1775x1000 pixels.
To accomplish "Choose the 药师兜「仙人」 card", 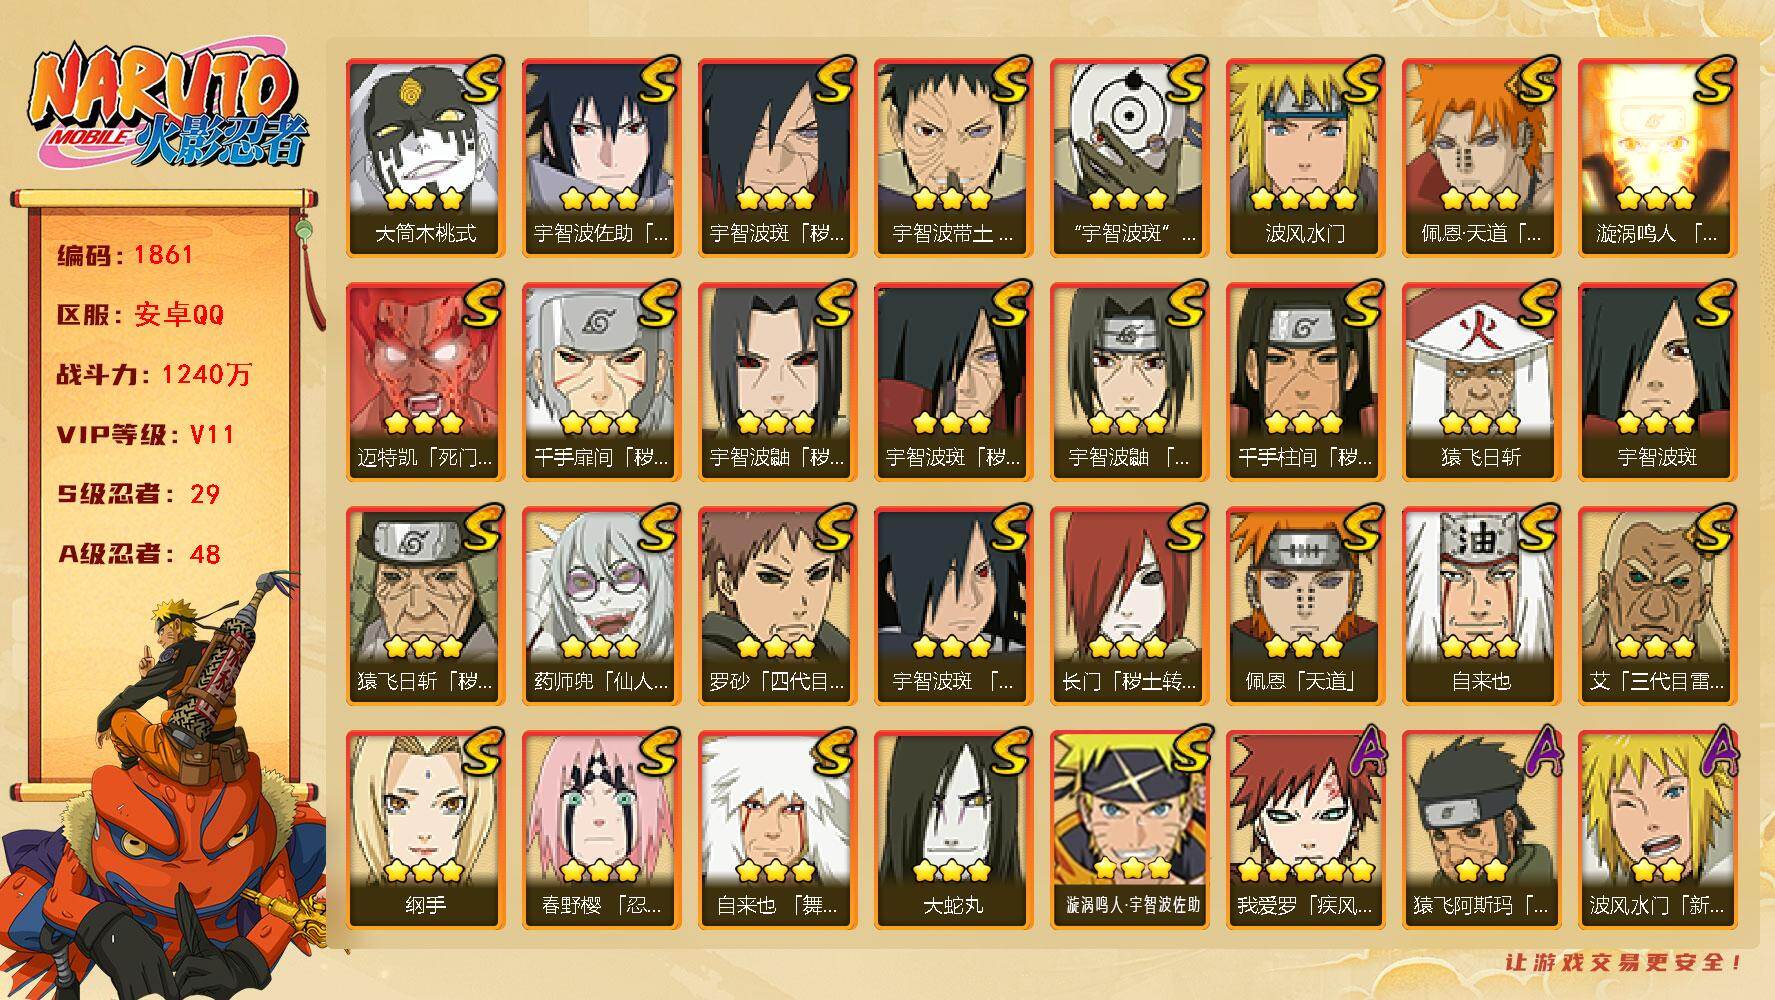I will [x=601, y=605].
